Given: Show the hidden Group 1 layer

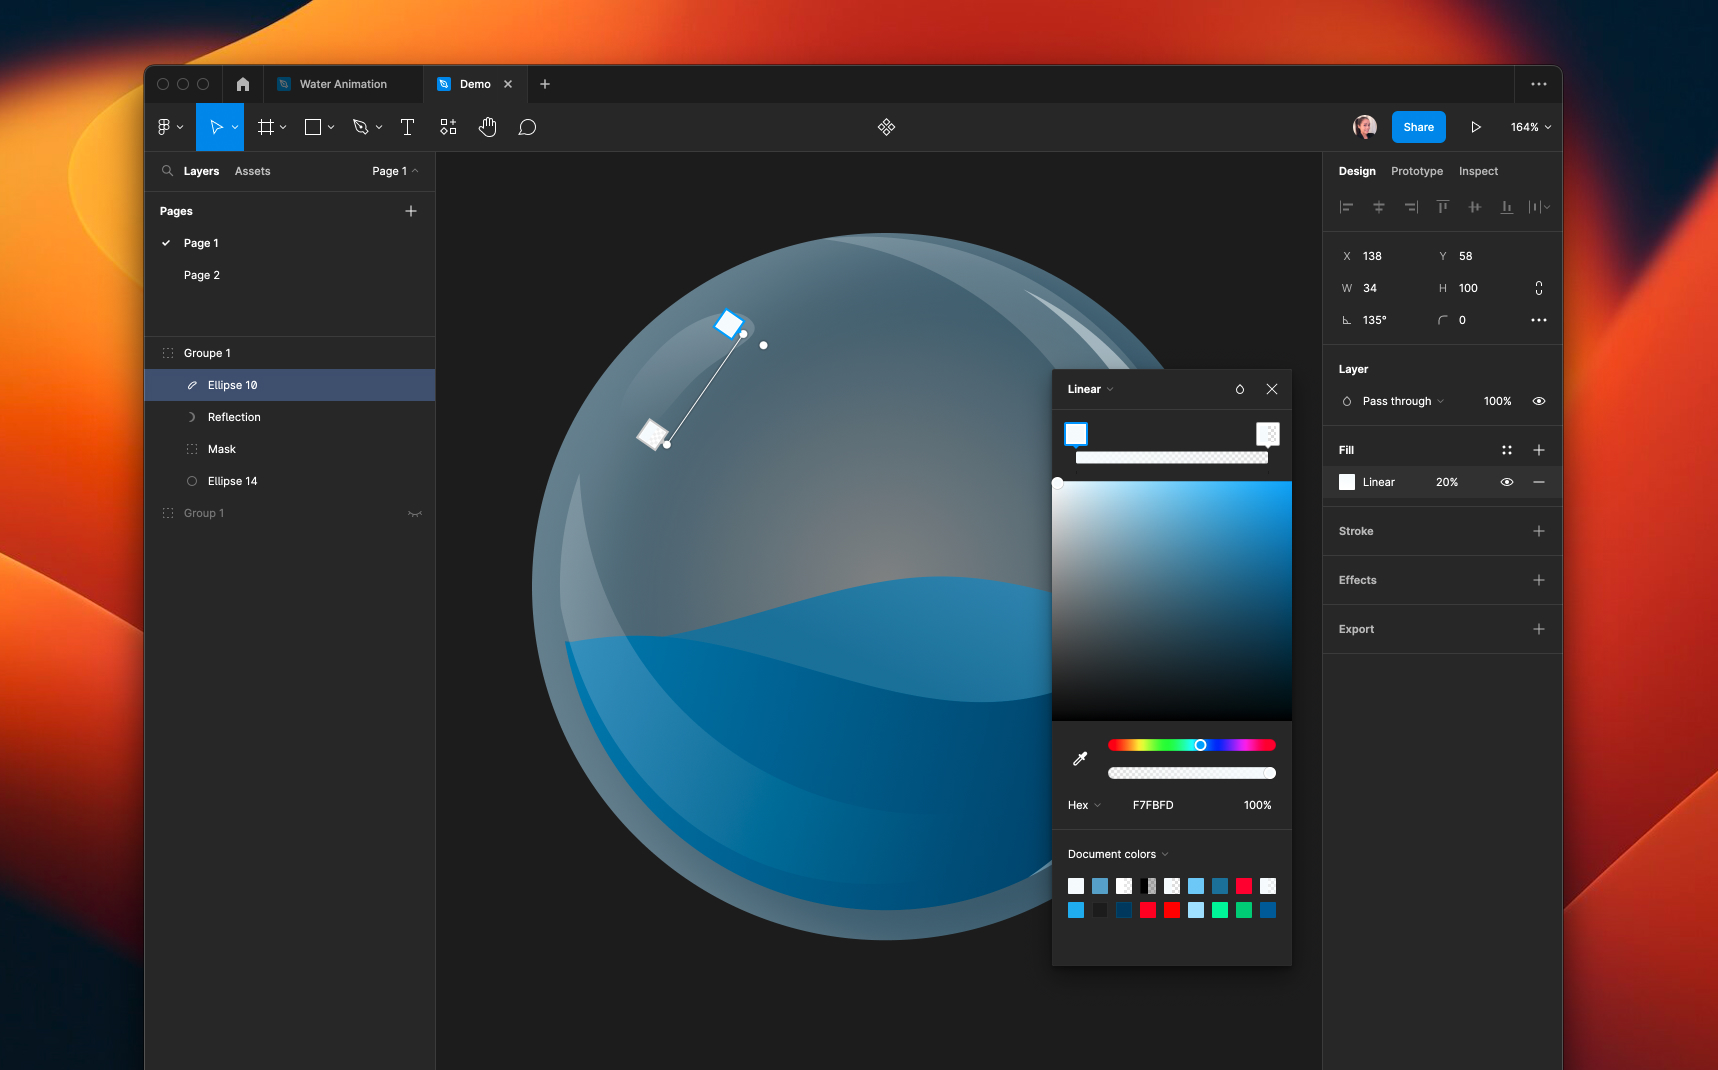Looking at the screenshot, I should (x=415, y=513).
